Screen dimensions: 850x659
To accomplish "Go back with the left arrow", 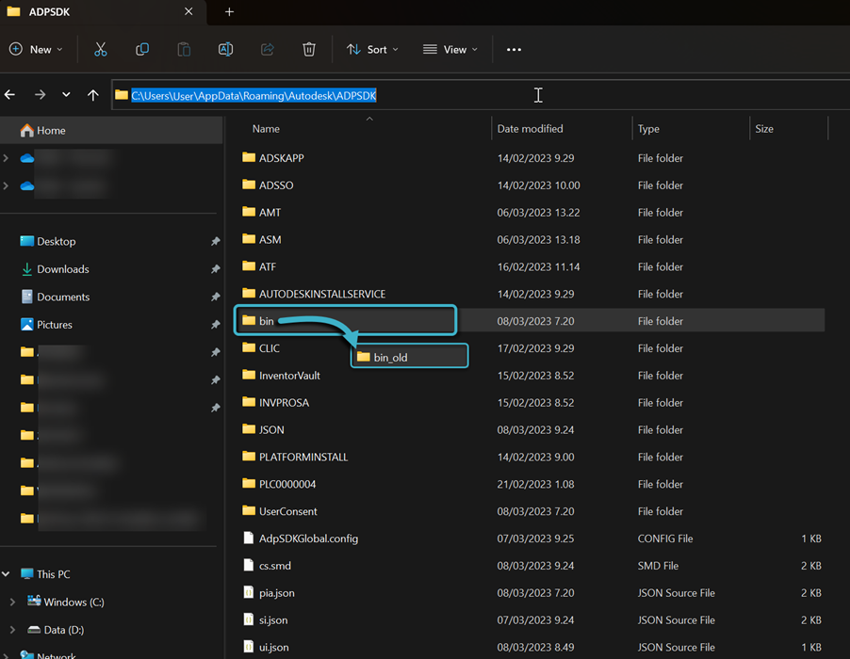I will click(10, 95).
